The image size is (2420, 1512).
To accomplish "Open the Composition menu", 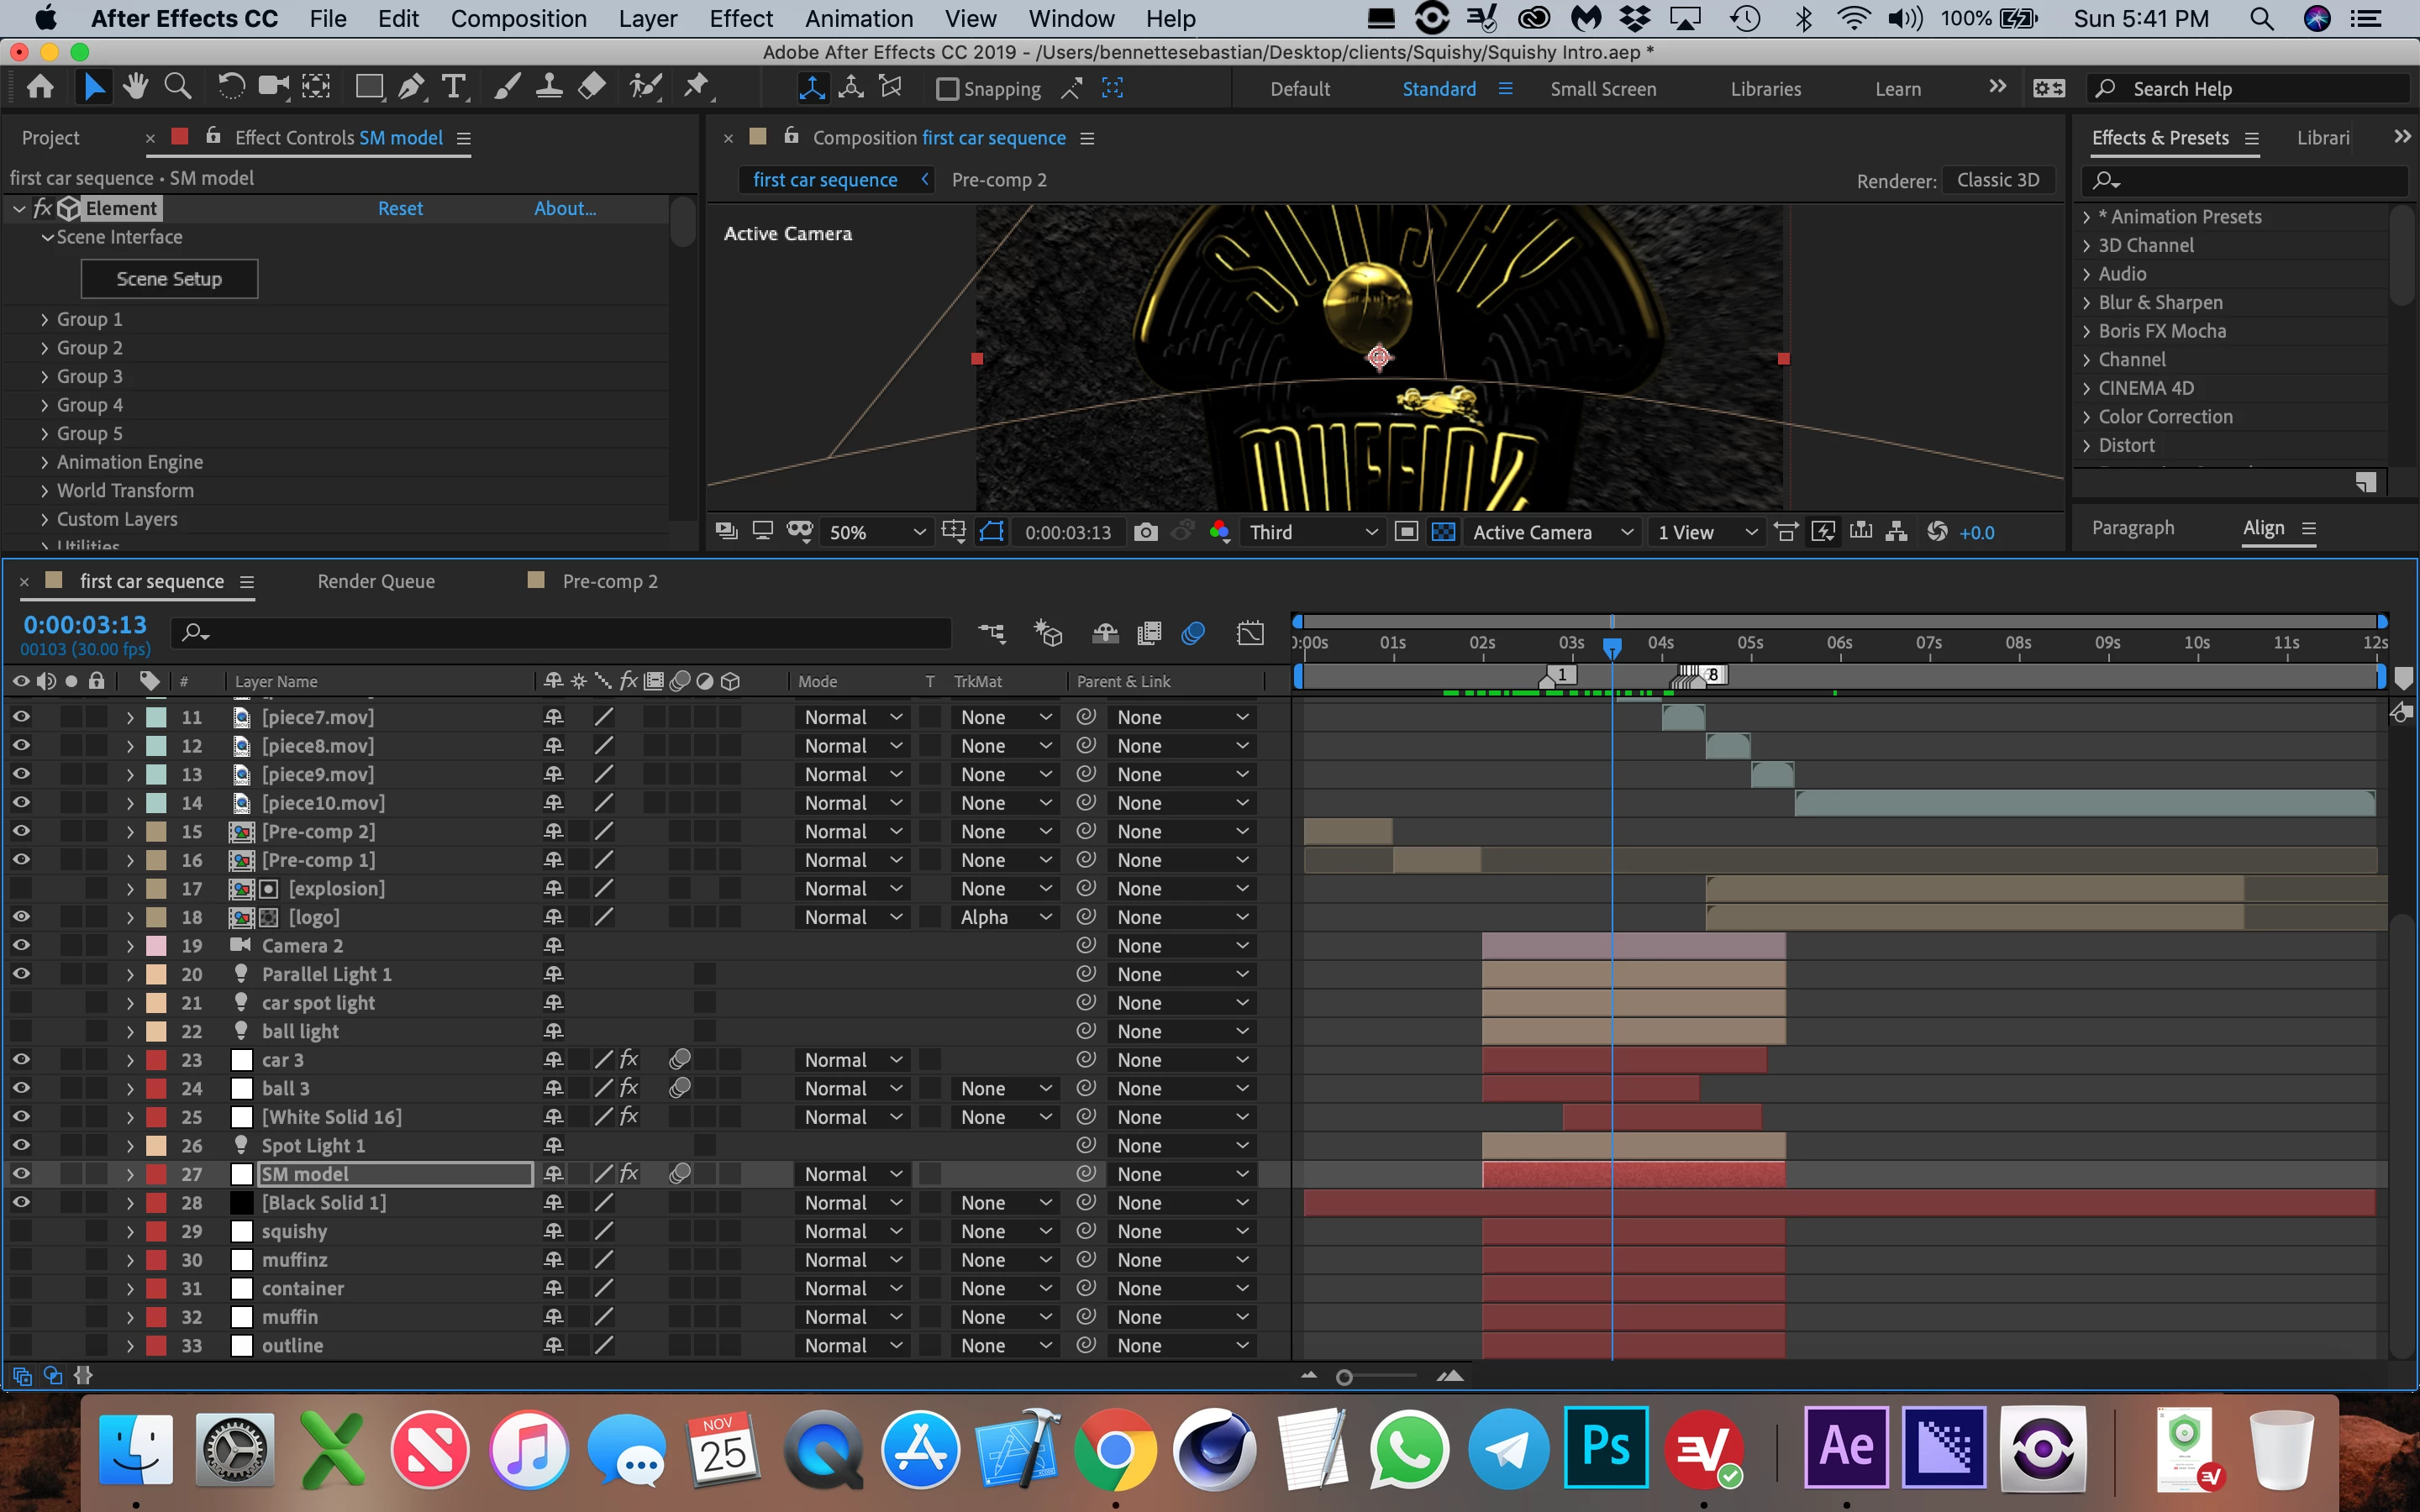I will pyautogui.click(x=518, y=19).
